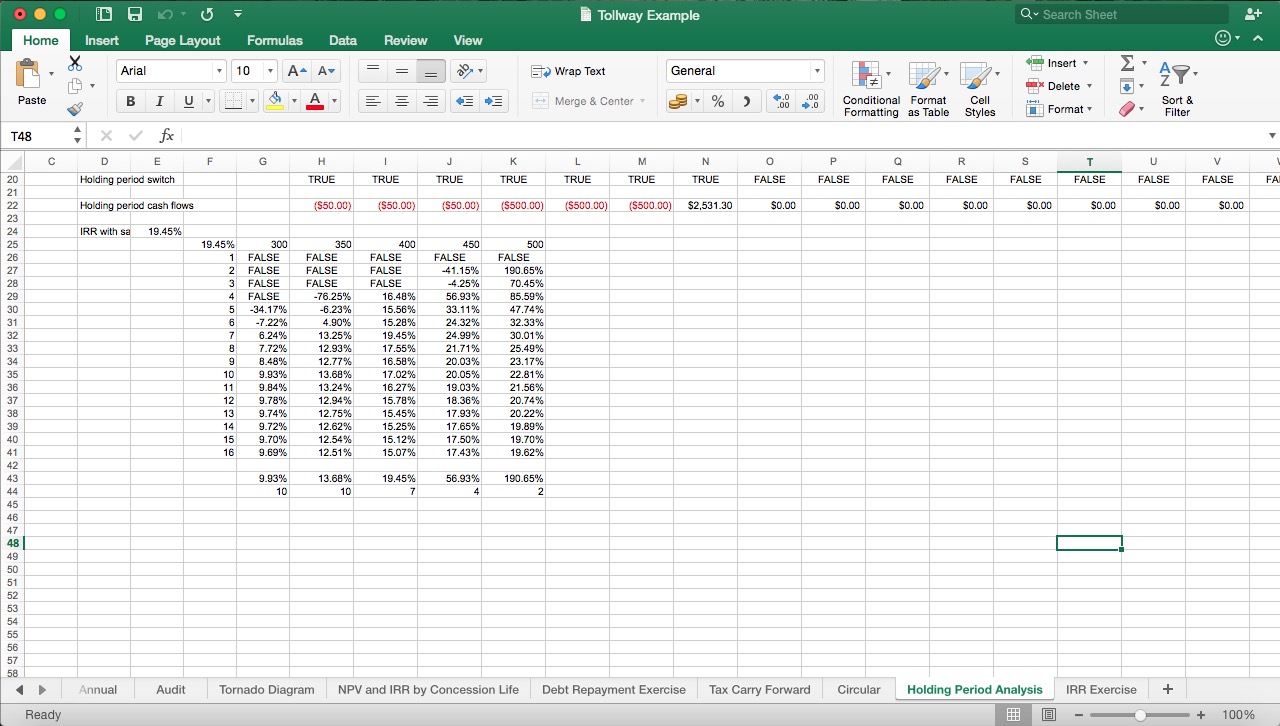1280x726 pixels.
Task: Center text horizontally in the cell
Action: pyautogui.click(x=401, y=101)
